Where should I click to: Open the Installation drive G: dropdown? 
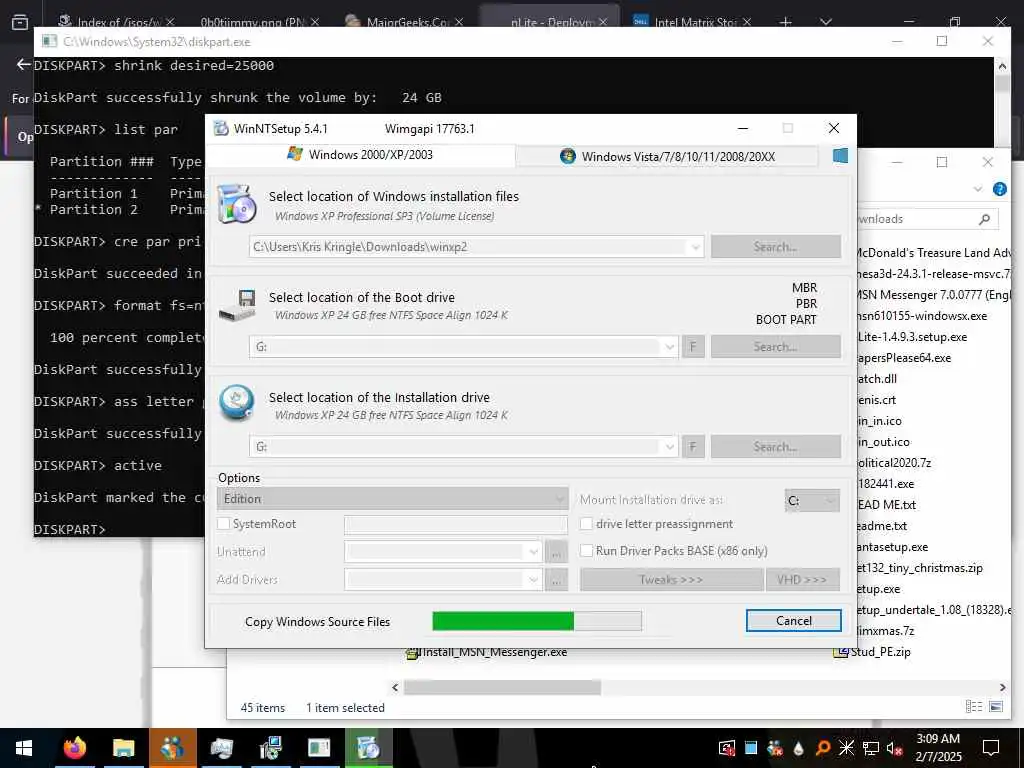(669, 447)
